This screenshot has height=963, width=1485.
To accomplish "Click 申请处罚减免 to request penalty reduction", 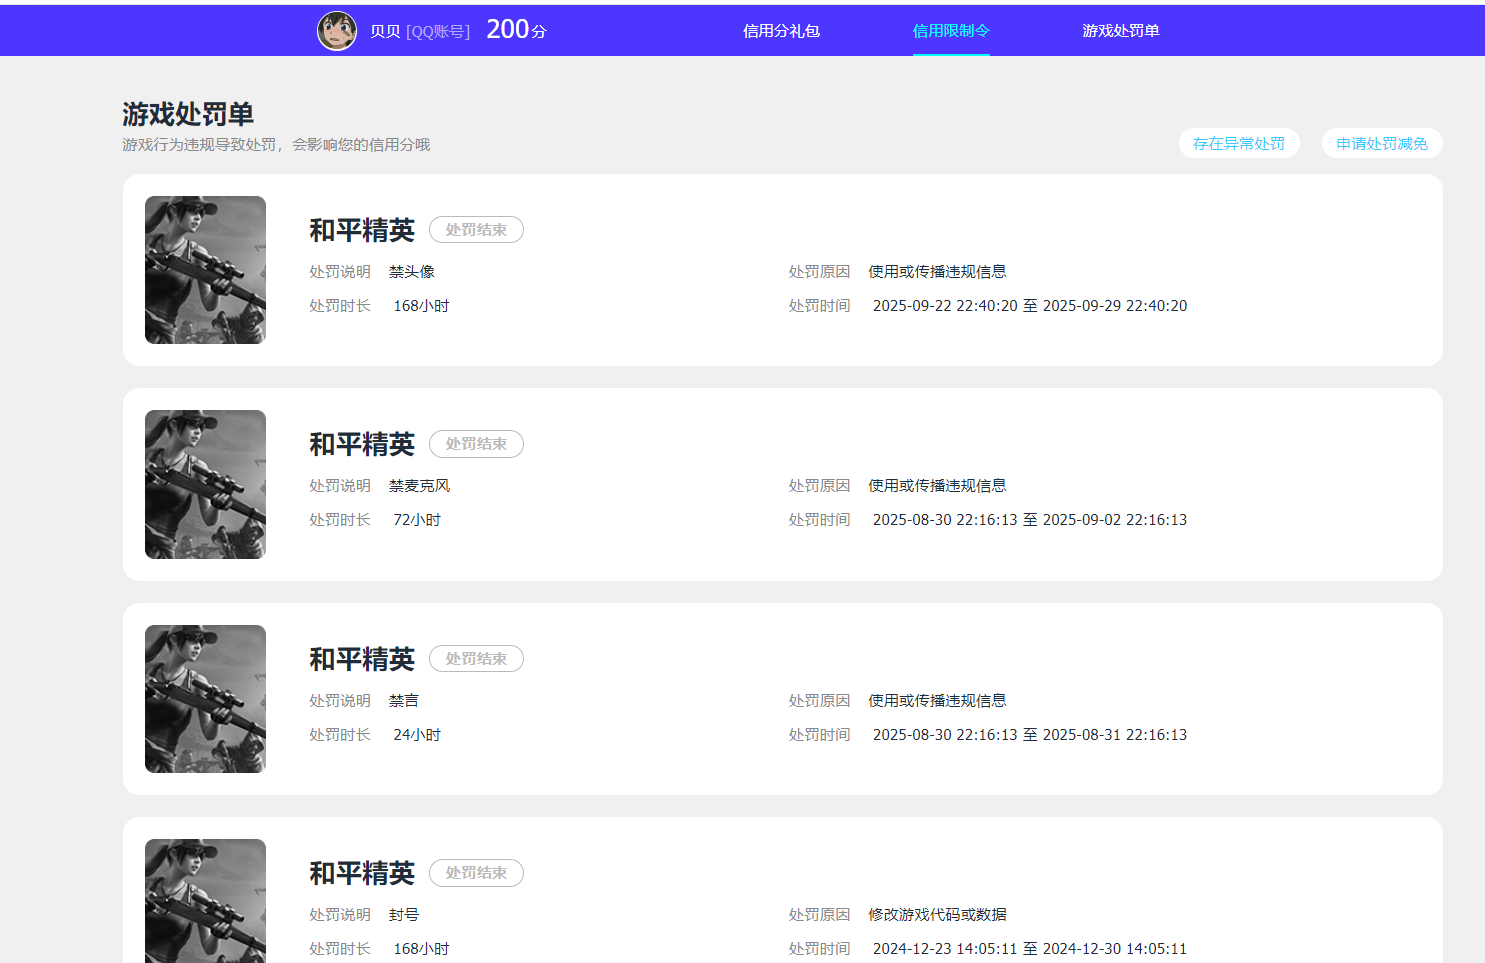I will (1381, 142).
